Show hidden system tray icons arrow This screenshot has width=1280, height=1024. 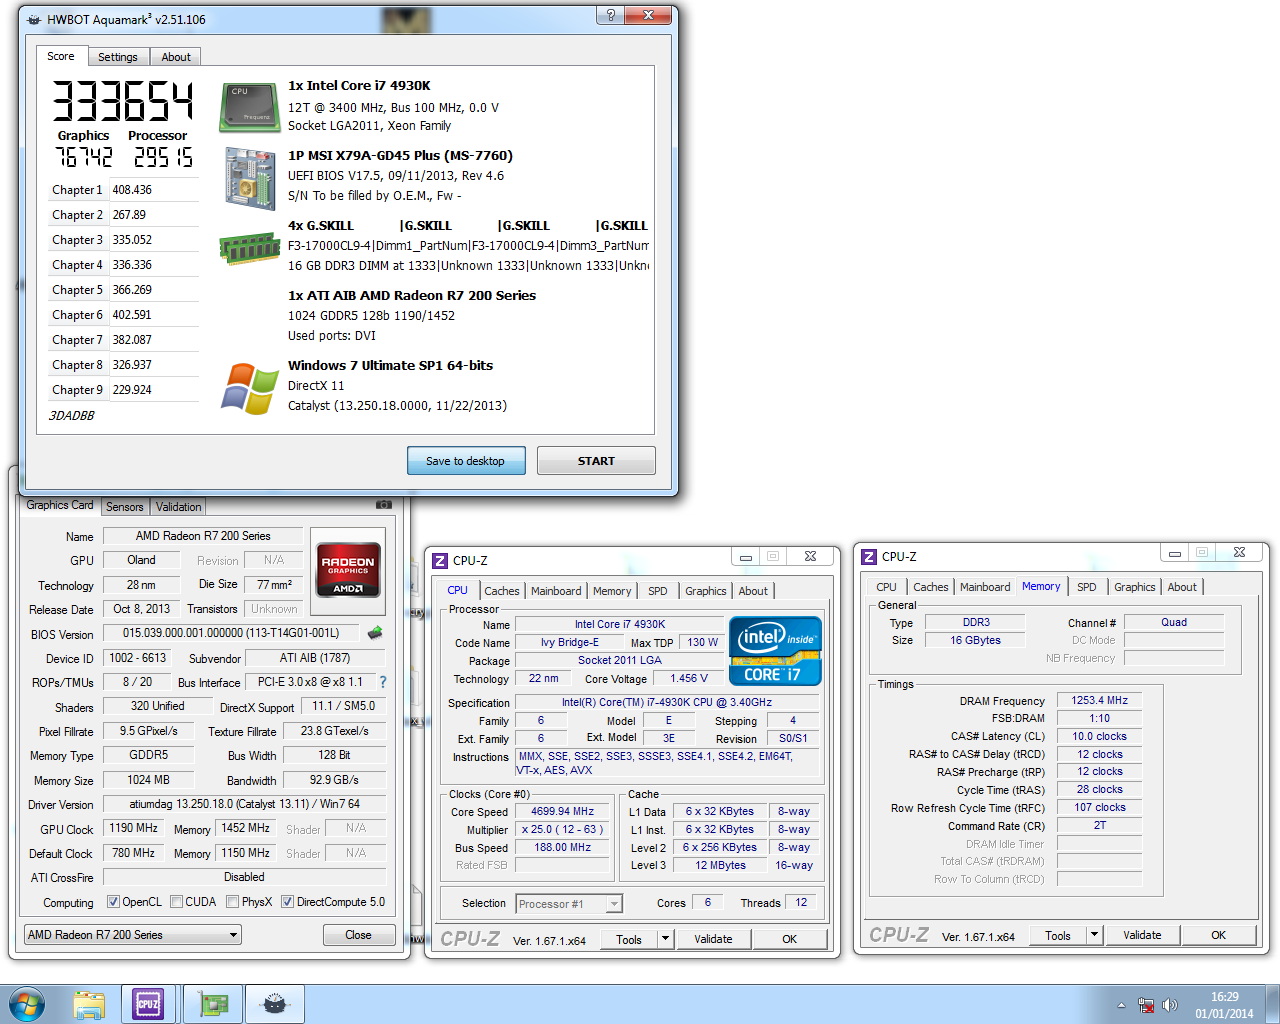(1121, 1005)
